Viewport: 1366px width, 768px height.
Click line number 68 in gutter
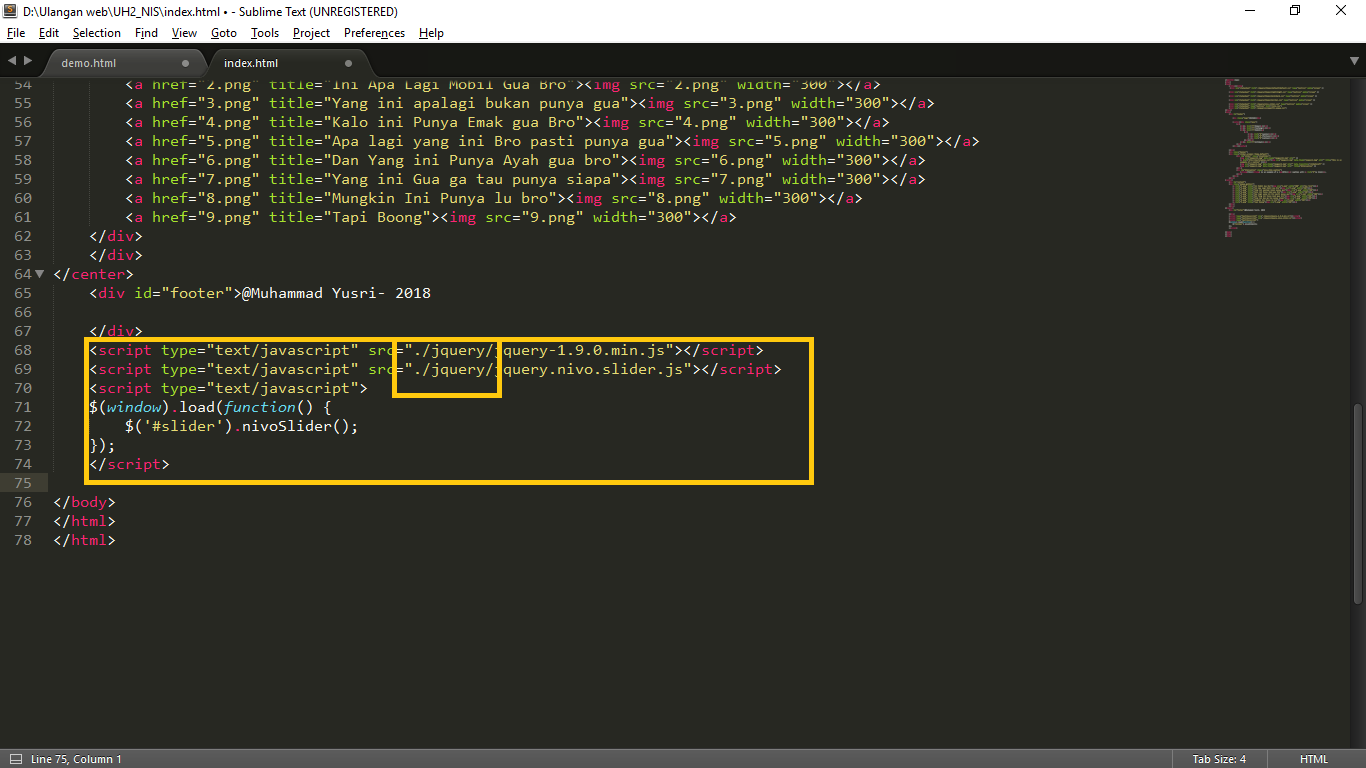21,350
